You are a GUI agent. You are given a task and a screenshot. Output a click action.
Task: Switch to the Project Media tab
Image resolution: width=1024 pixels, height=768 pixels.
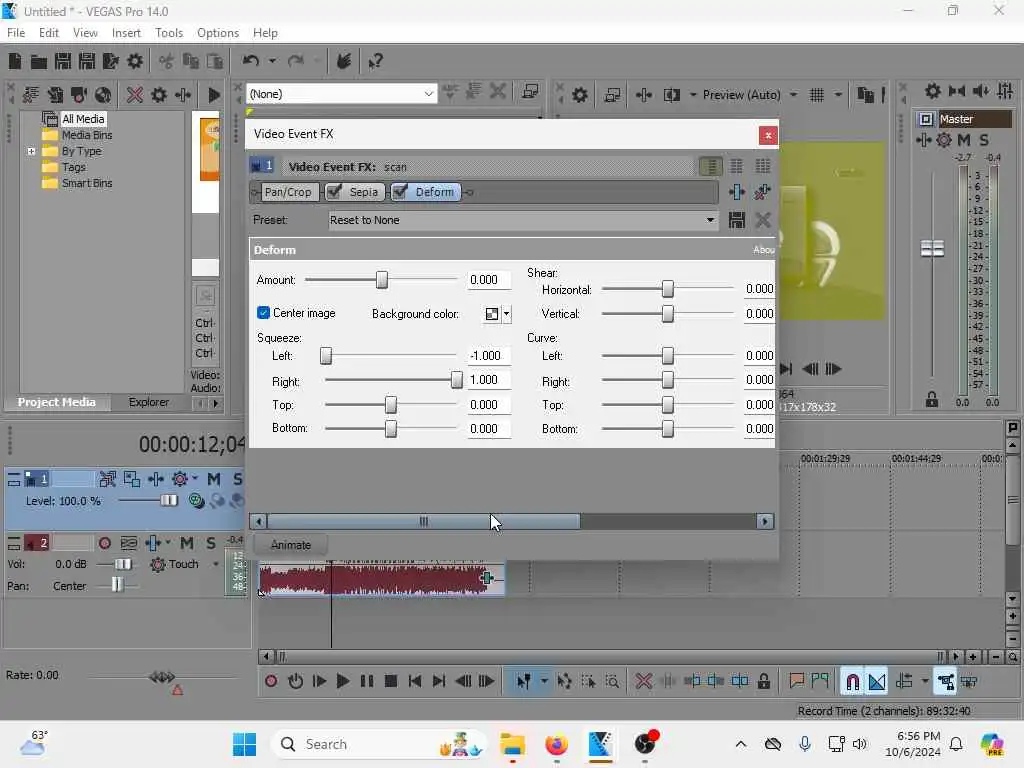pos(56,402)
